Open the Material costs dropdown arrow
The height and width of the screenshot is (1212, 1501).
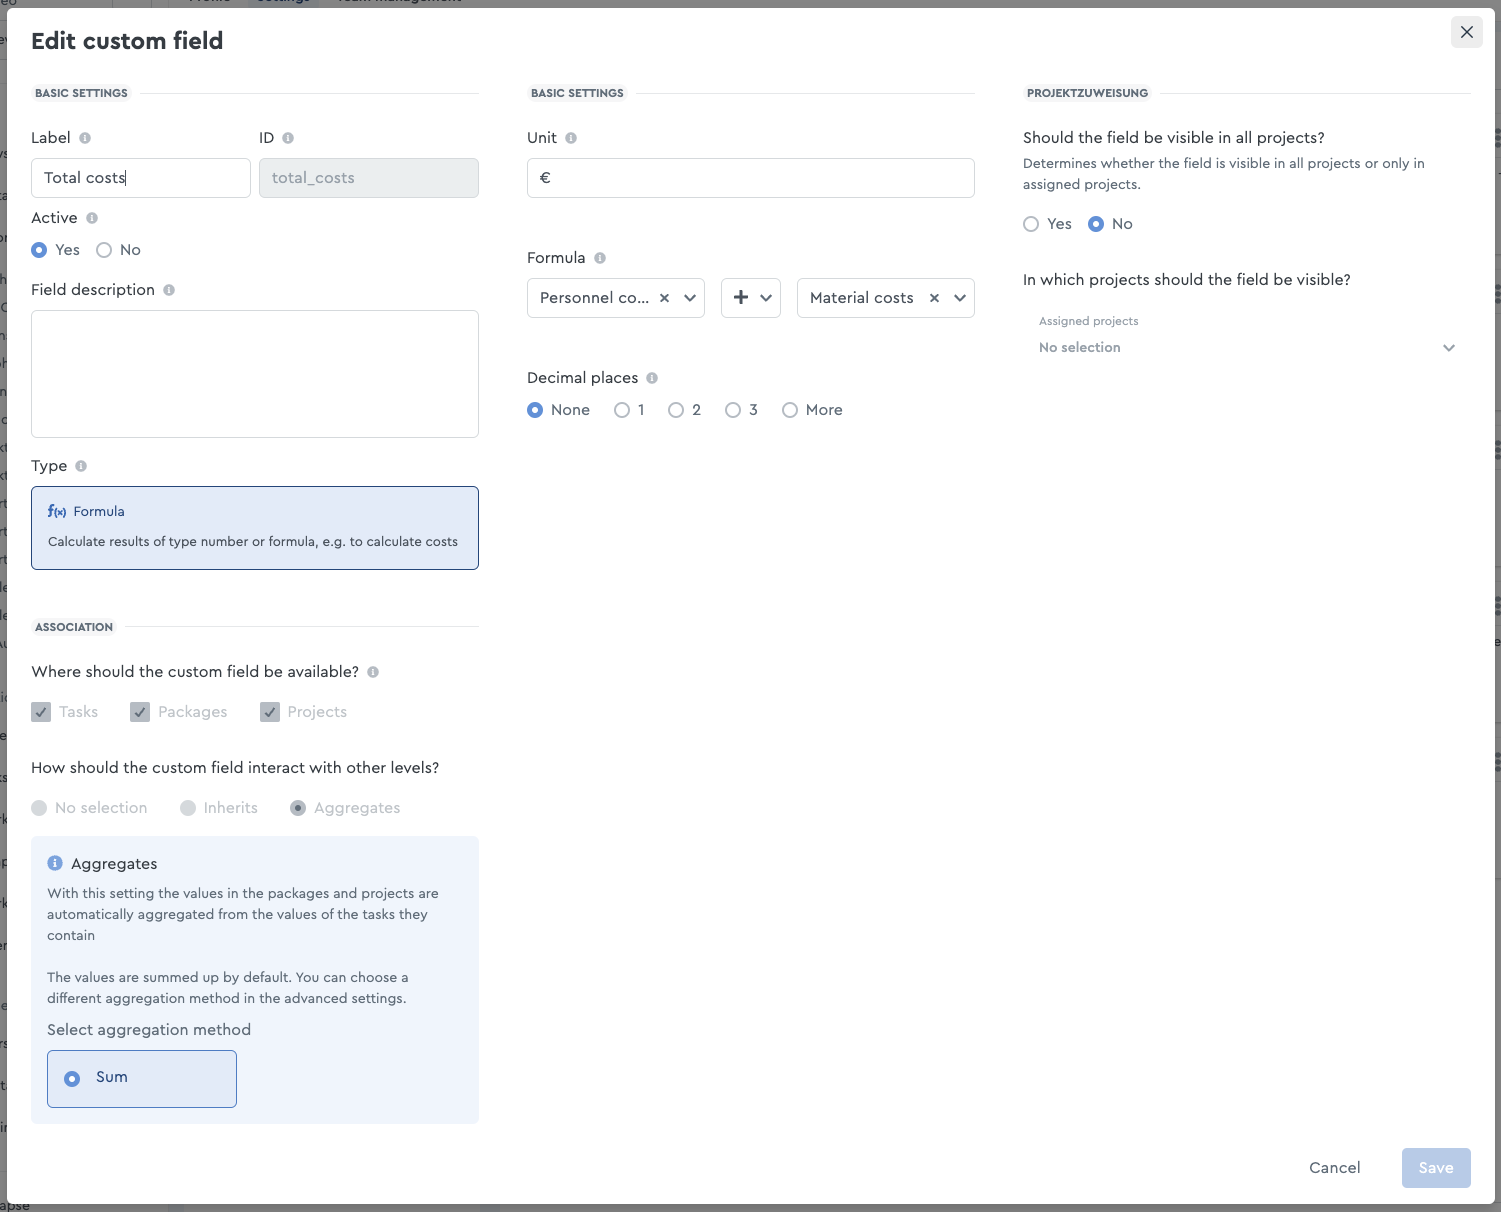960,298
